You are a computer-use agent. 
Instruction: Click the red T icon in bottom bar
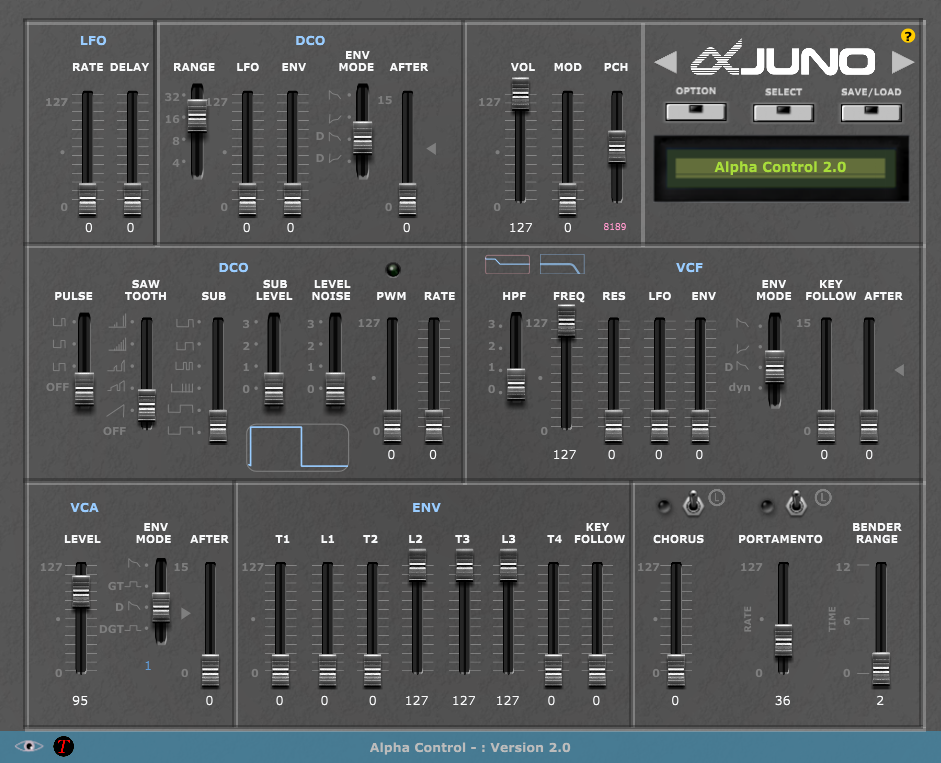(x=64, y=746)
